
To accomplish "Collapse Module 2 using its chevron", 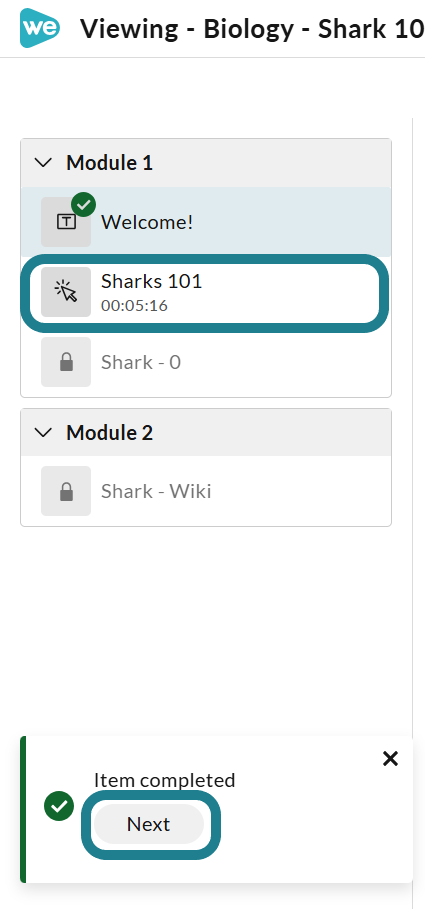I will point(43,432).
